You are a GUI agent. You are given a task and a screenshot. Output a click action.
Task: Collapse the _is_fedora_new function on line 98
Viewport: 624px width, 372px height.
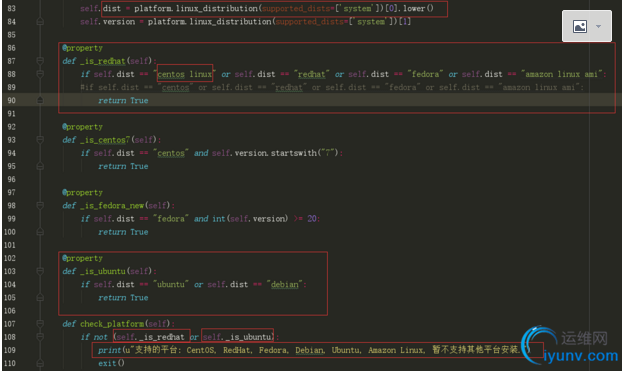(40, 205)
